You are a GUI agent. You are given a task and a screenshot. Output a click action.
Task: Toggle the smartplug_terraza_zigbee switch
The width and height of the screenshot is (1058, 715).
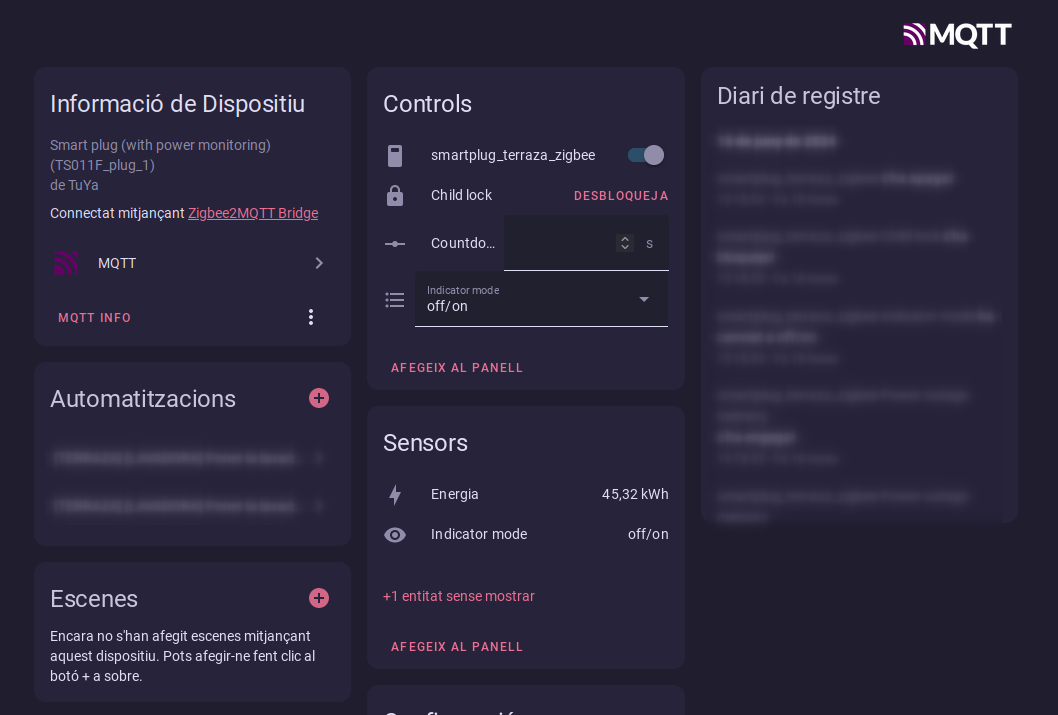[645, 155]
